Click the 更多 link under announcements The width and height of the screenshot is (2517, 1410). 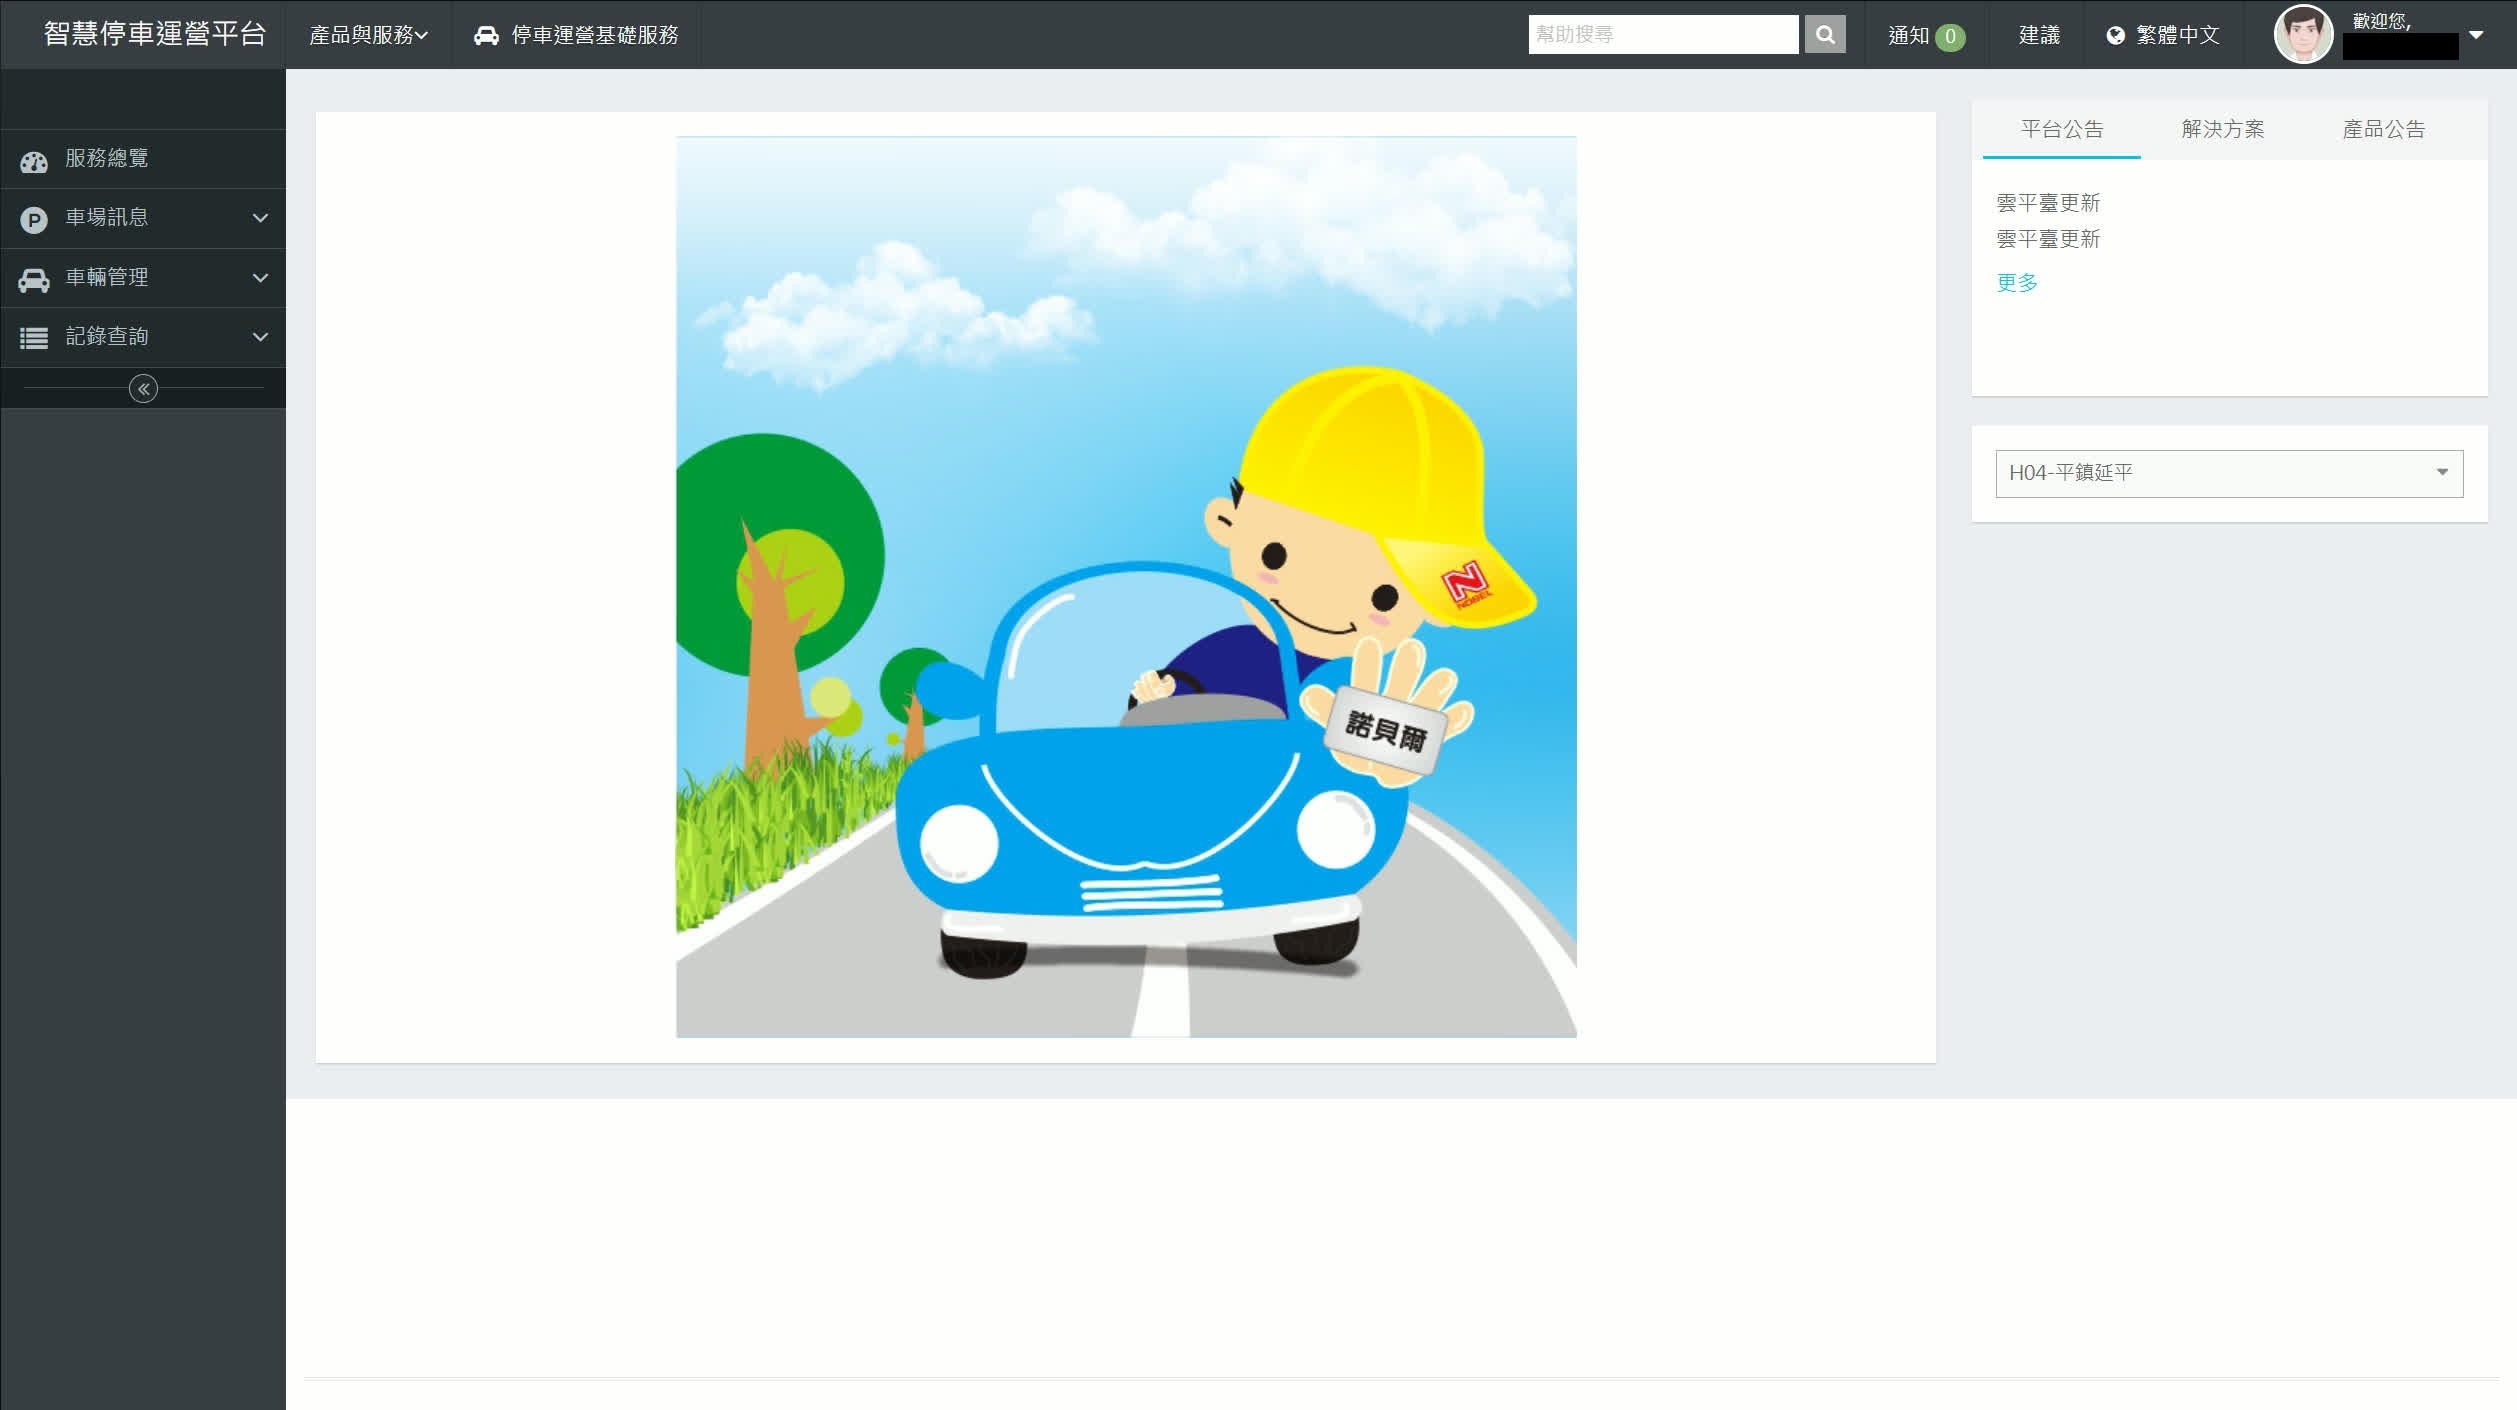coord(2017,283)
